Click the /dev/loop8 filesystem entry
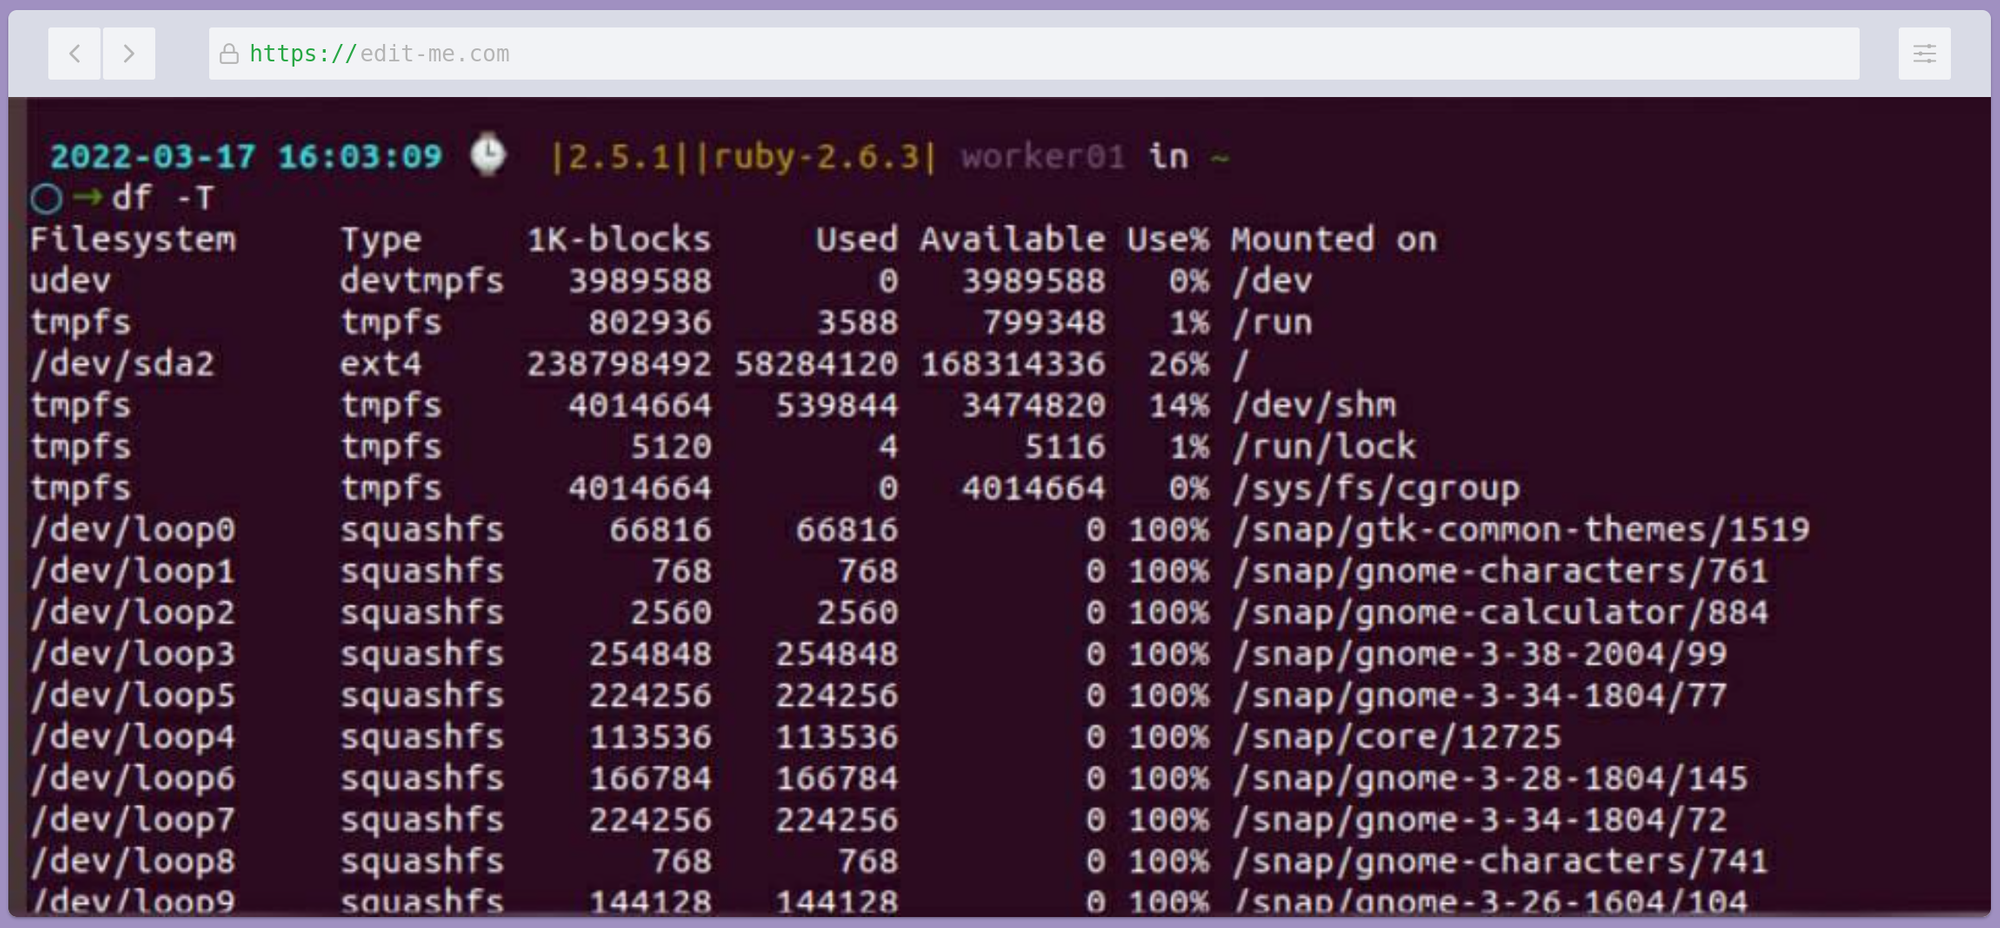The image size is (2000, 928). (x=133, y=862)
